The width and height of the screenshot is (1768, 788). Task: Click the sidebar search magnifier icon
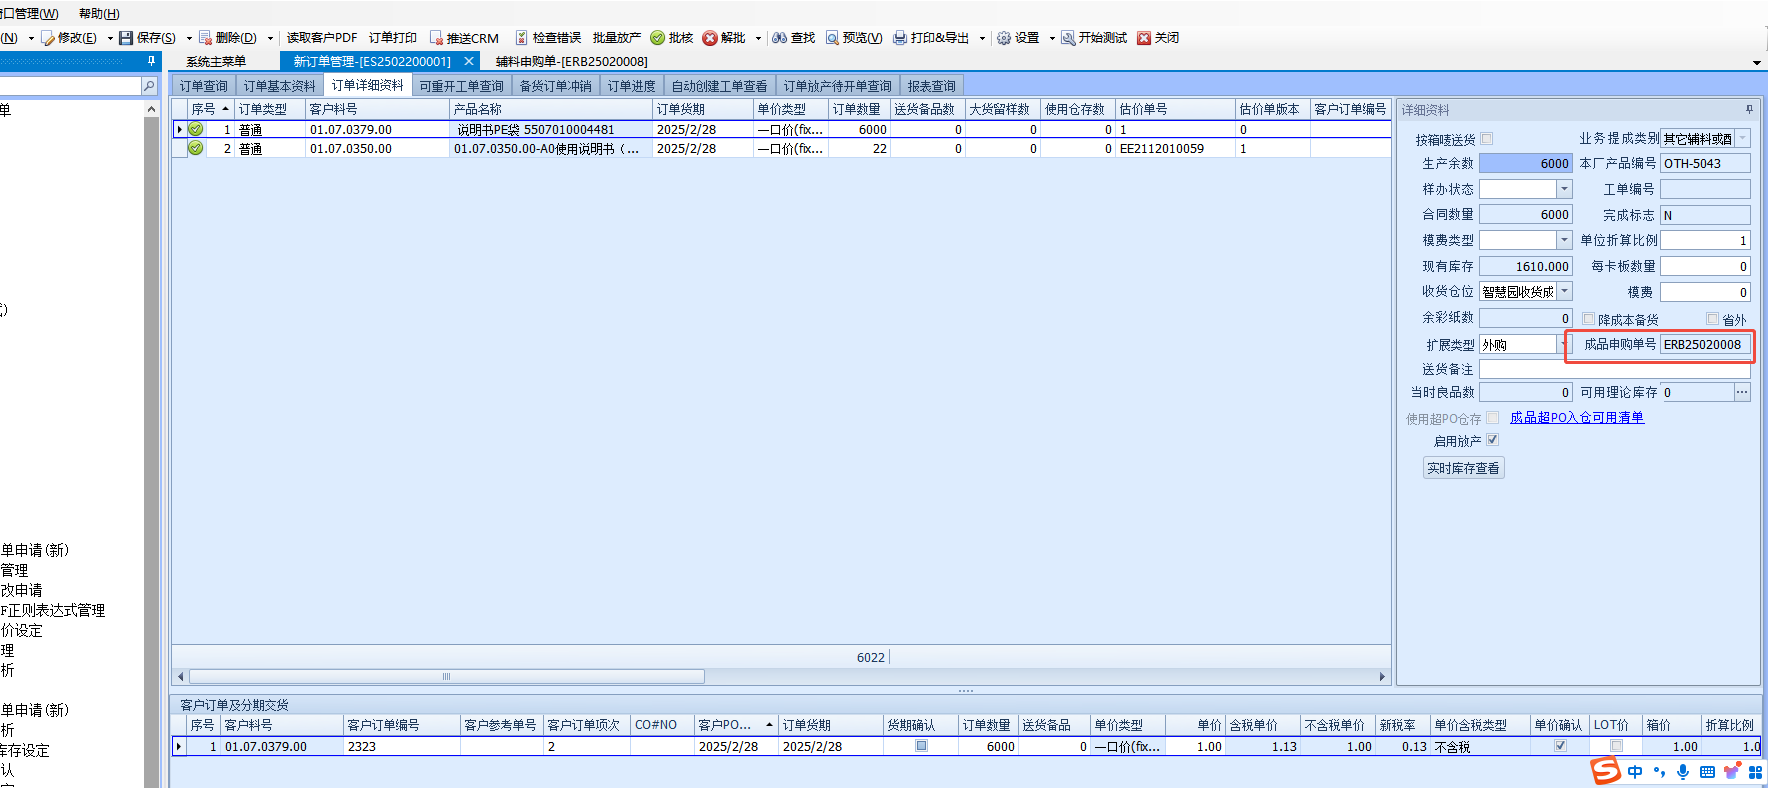[x=149, y=86]
